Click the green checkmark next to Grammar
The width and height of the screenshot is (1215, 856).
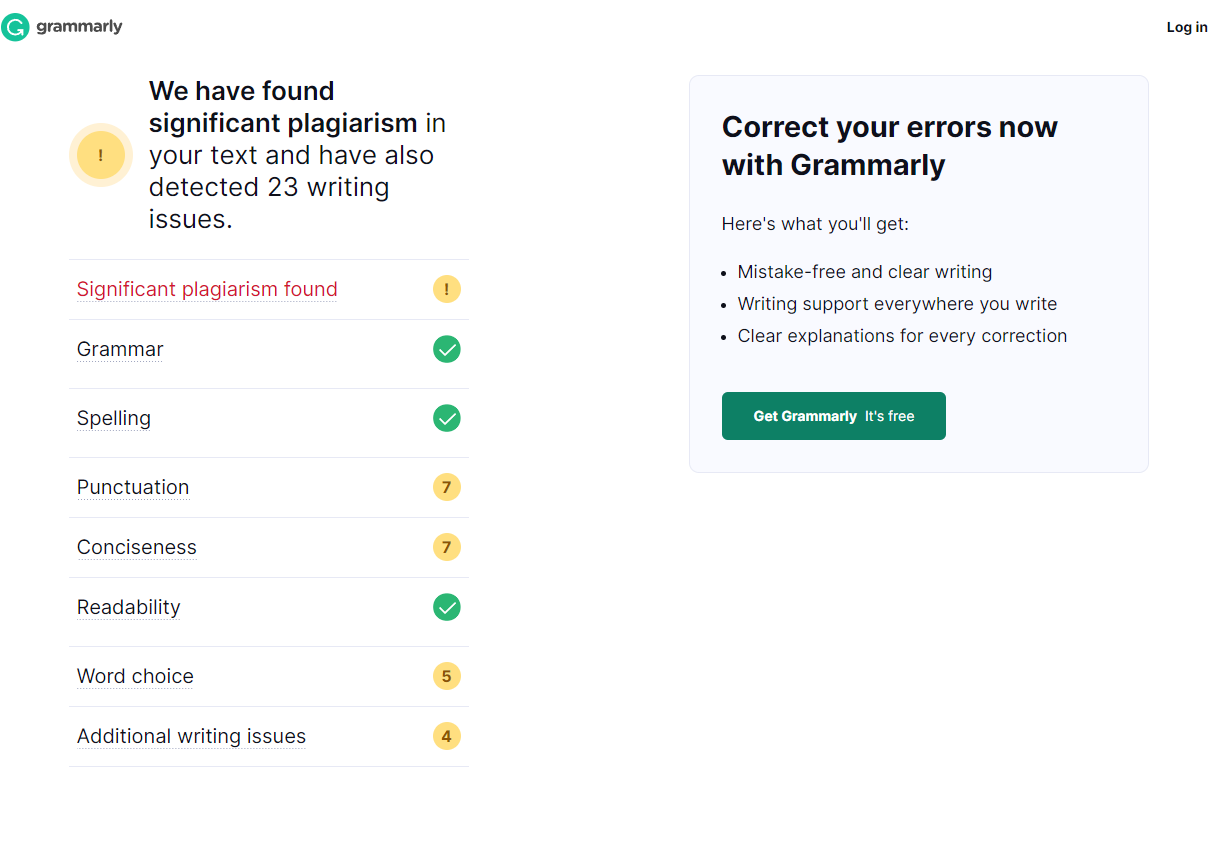[446, 349]
